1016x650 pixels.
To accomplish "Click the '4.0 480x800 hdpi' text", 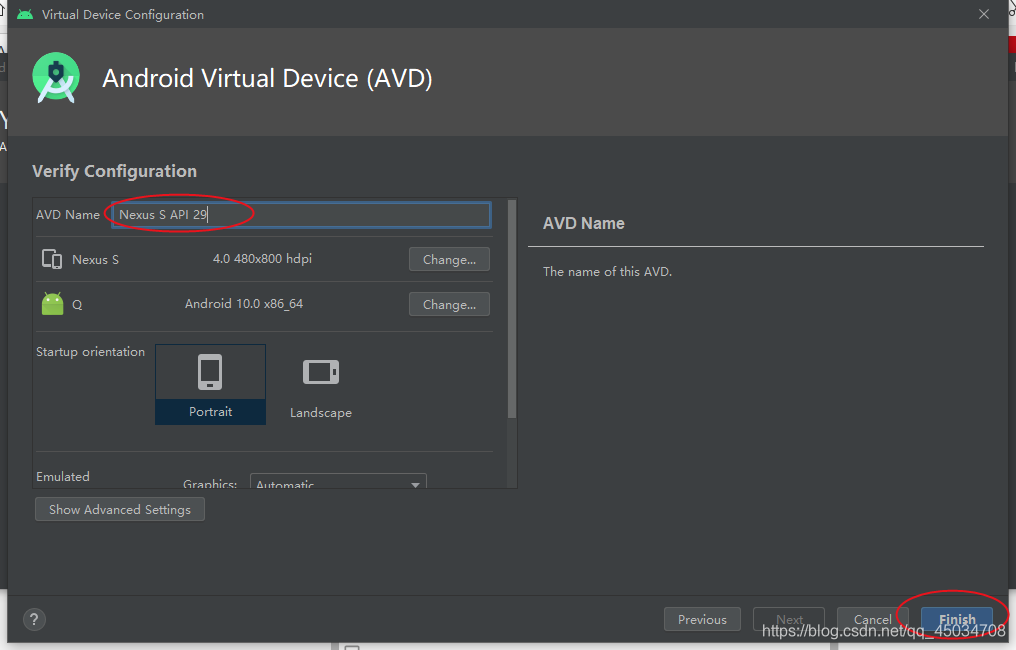I will (262, 259).
